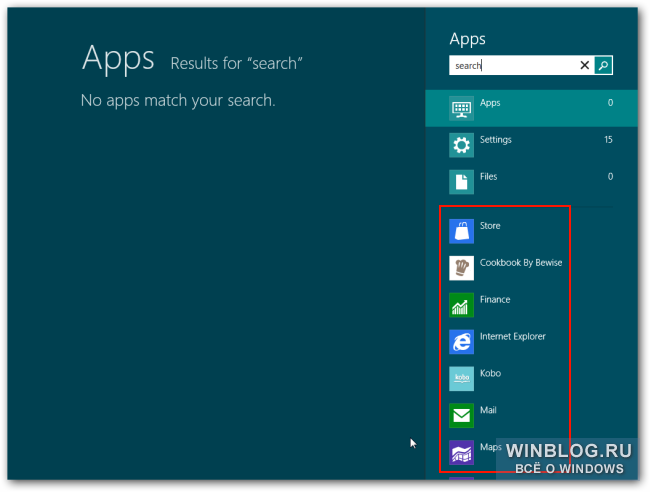Open the Mail envelope icon
This screenshot has height=492, width=650.
click(x=461, y=416)
